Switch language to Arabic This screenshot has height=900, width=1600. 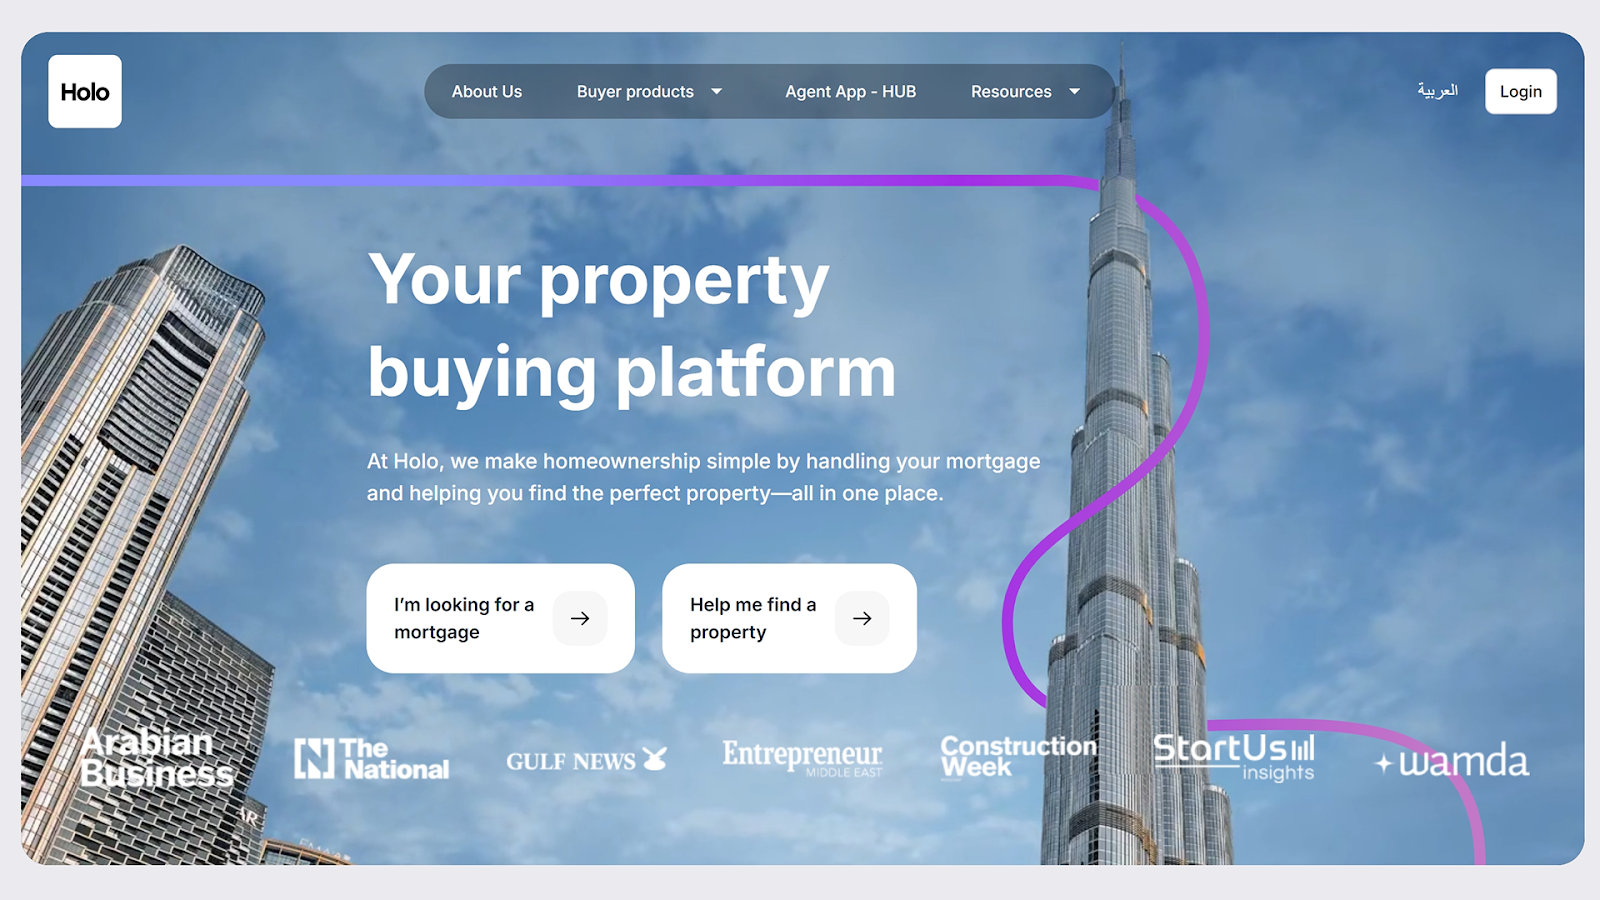pos(1438,91)
